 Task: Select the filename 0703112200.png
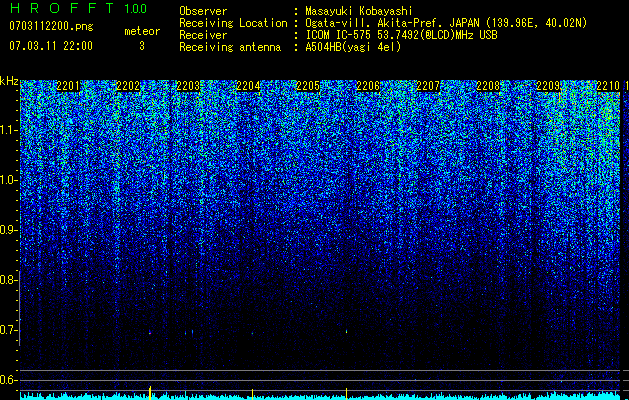pyautogui.click(x=51, y=26)
